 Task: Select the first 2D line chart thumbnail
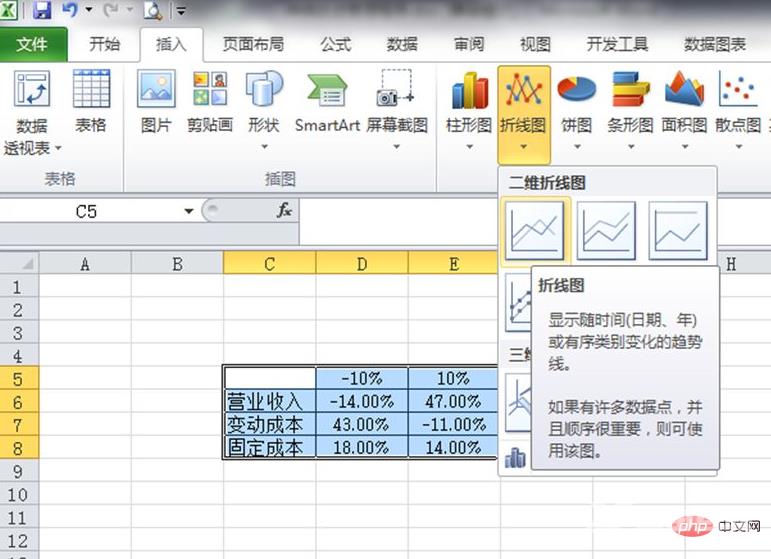click(x=535, y=229)
